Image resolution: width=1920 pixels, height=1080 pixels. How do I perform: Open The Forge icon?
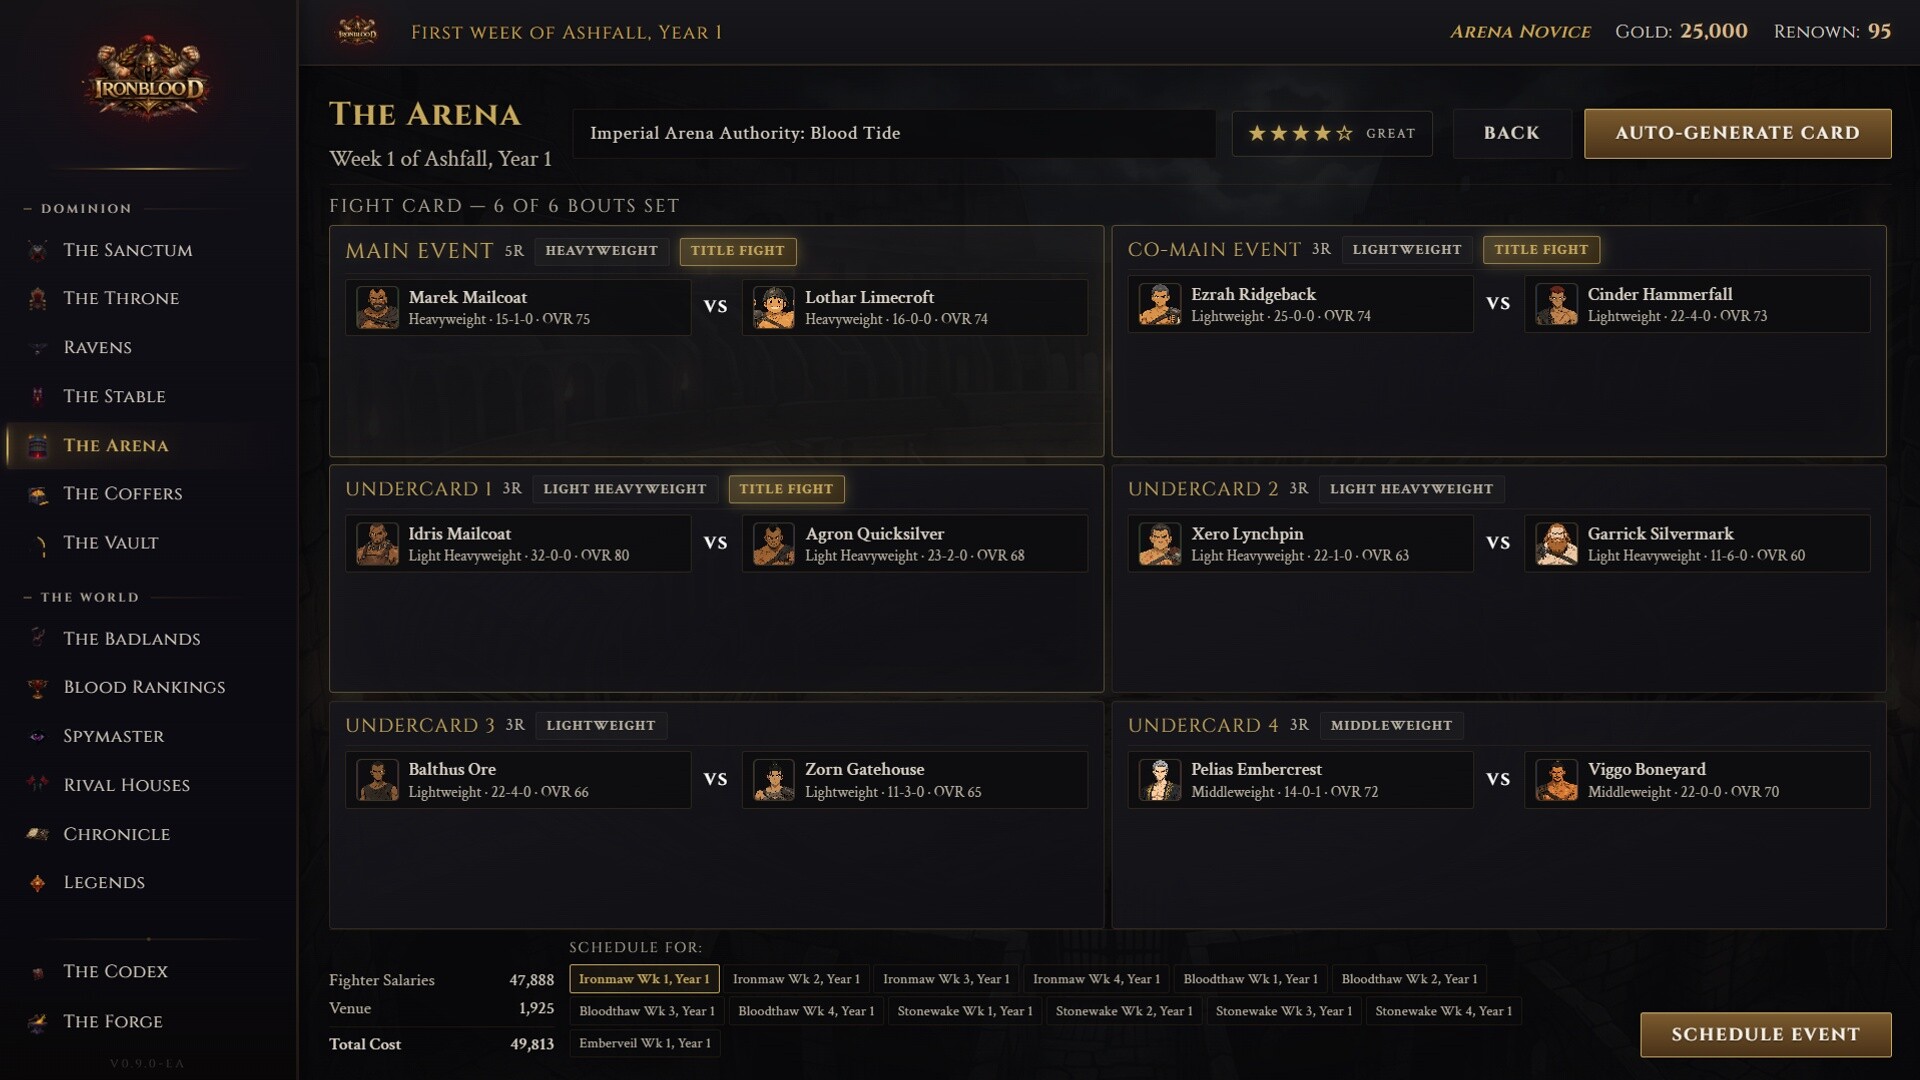coord(38,1022)
